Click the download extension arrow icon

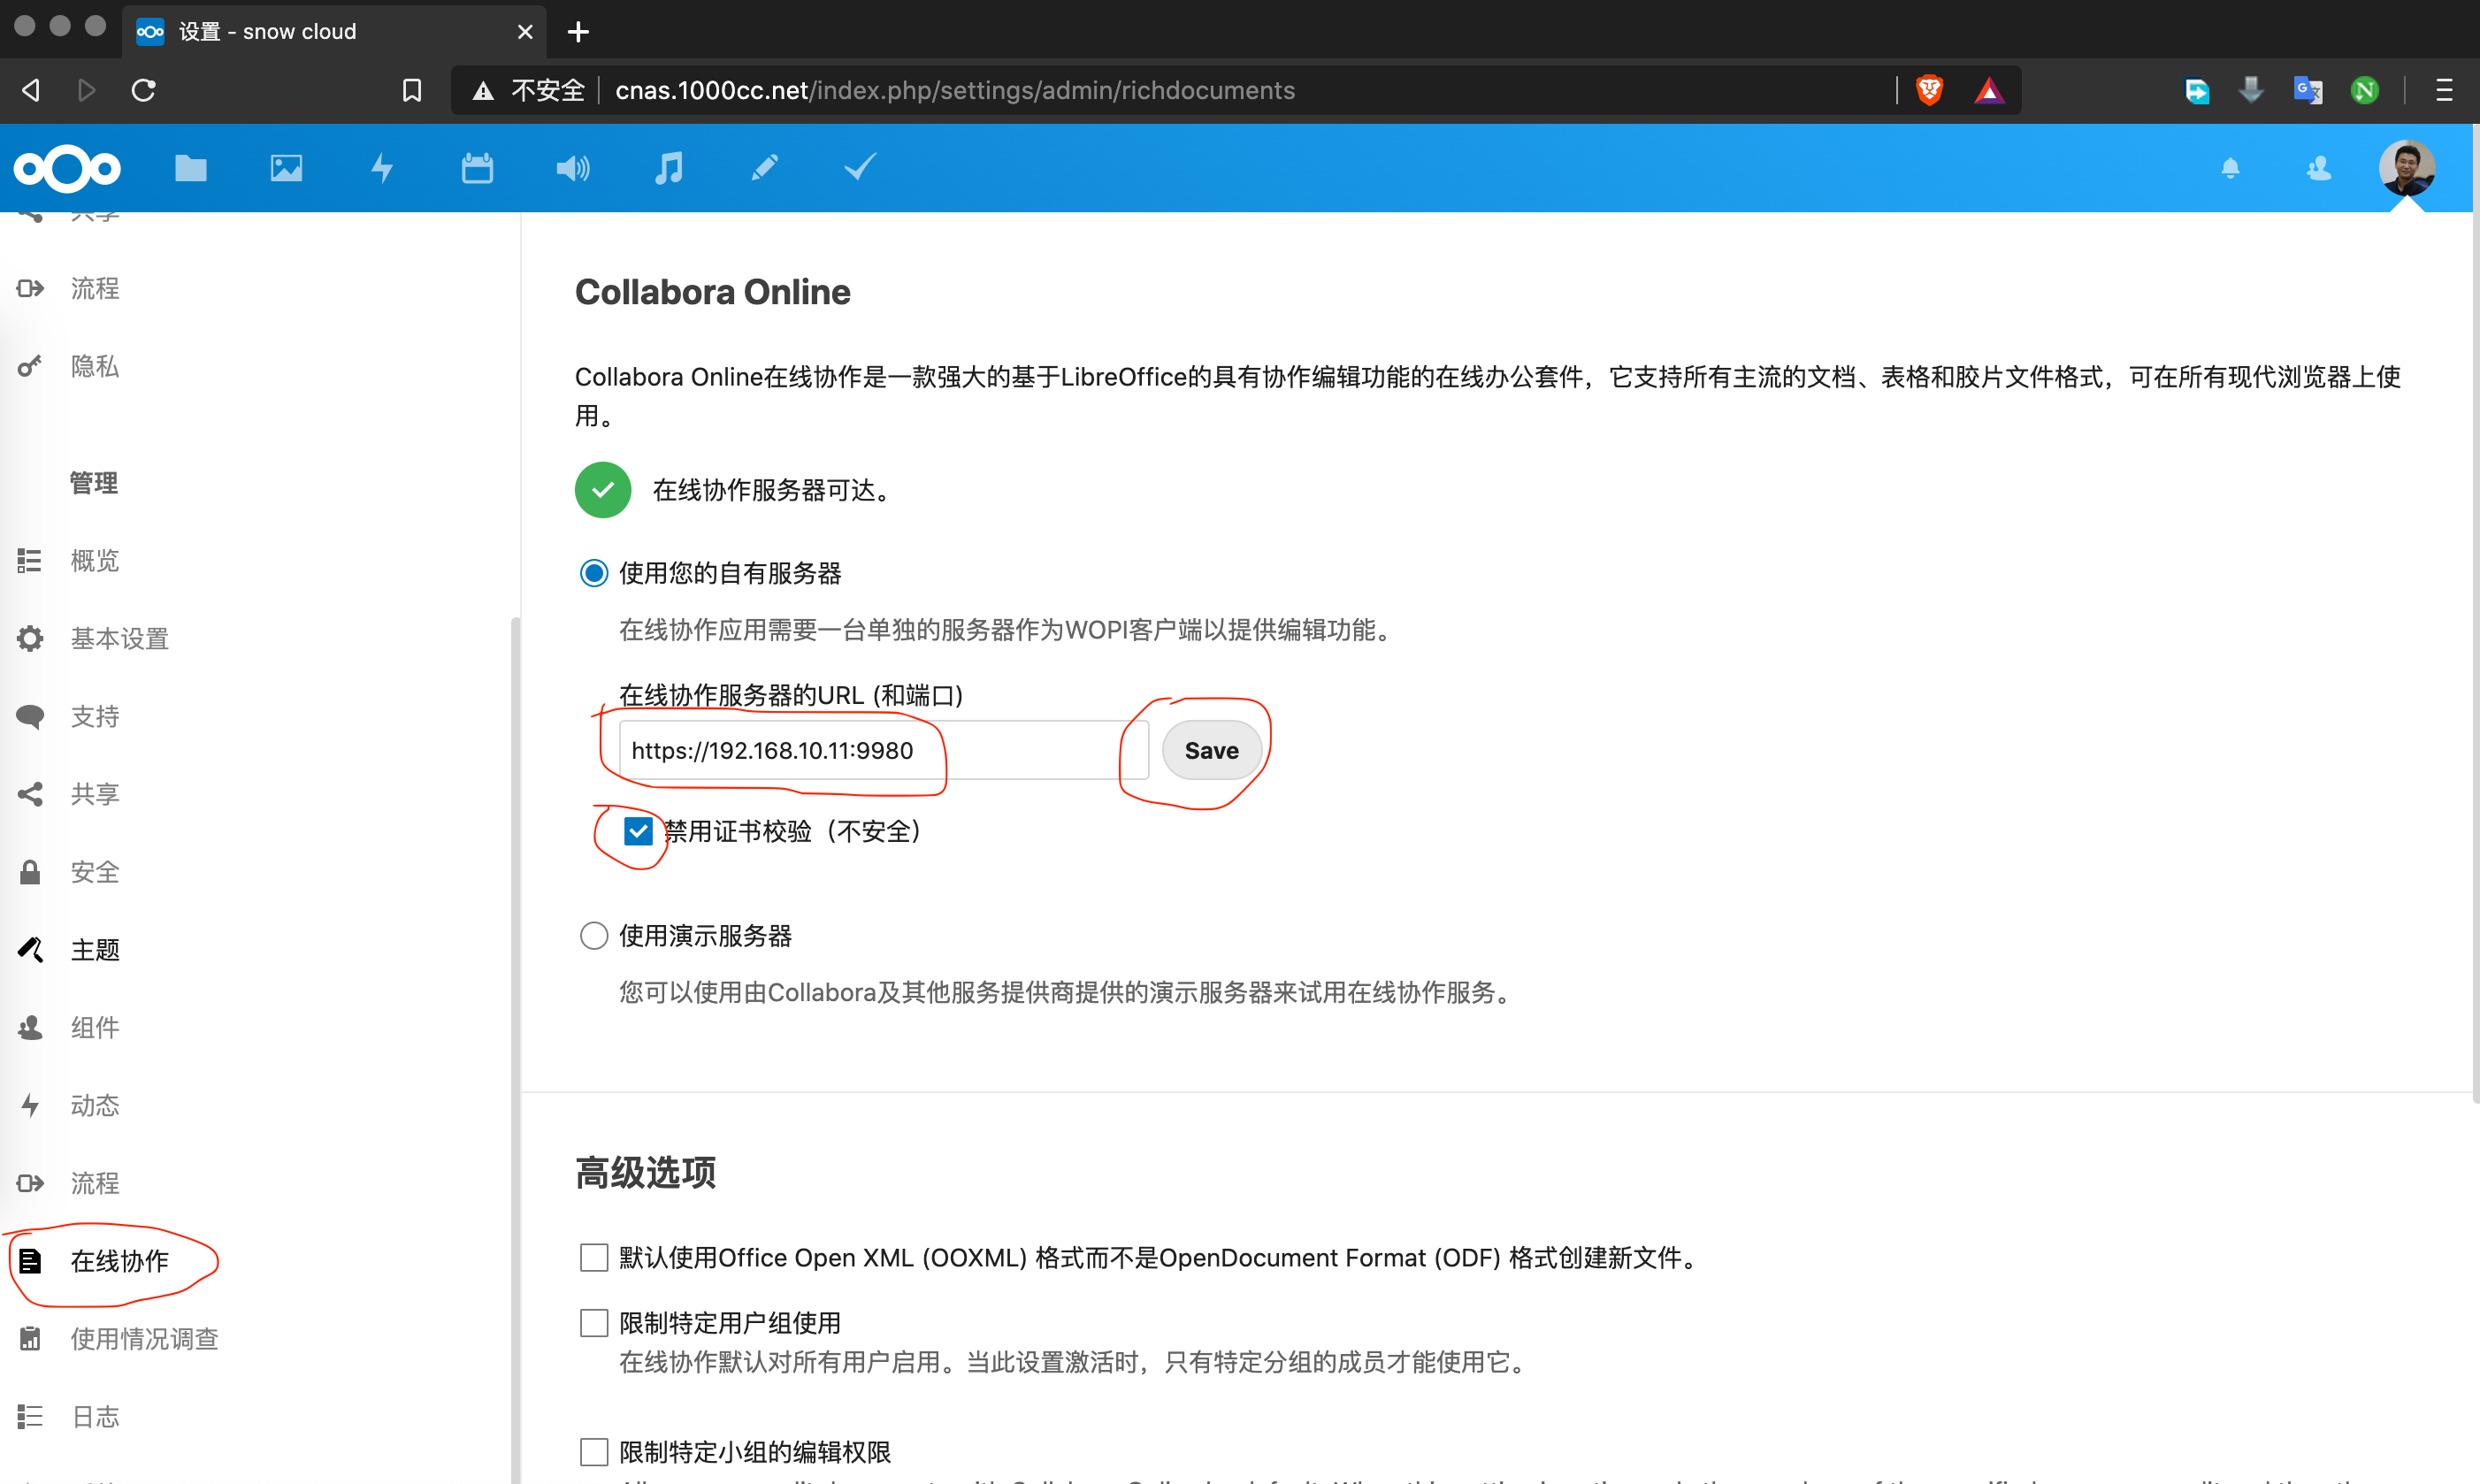click(x=2251, y=90)
